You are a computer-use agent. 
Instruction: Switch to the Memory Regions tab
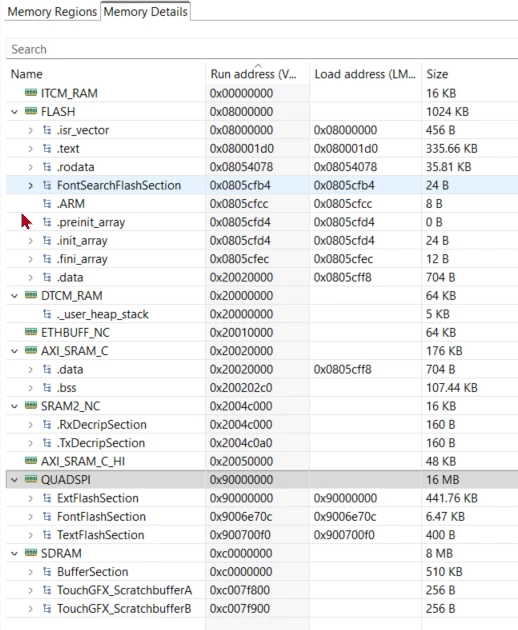pyautogui.click(x=52, y=12)
